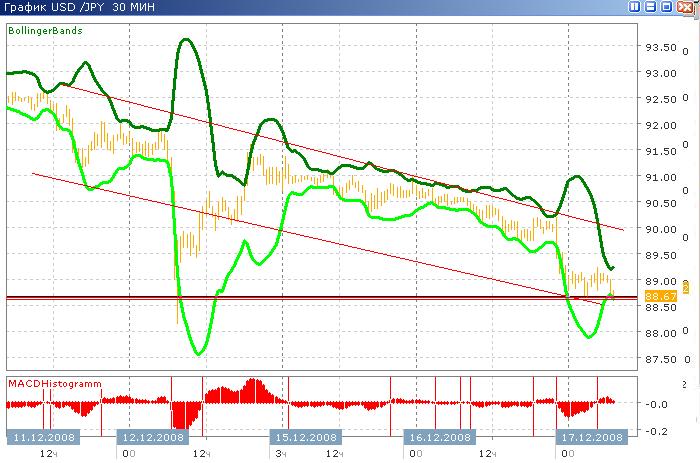The height and width of the screenshot is (463, 700).
Task: Close the USD/JPY chart window
Action: coord(685,8)
